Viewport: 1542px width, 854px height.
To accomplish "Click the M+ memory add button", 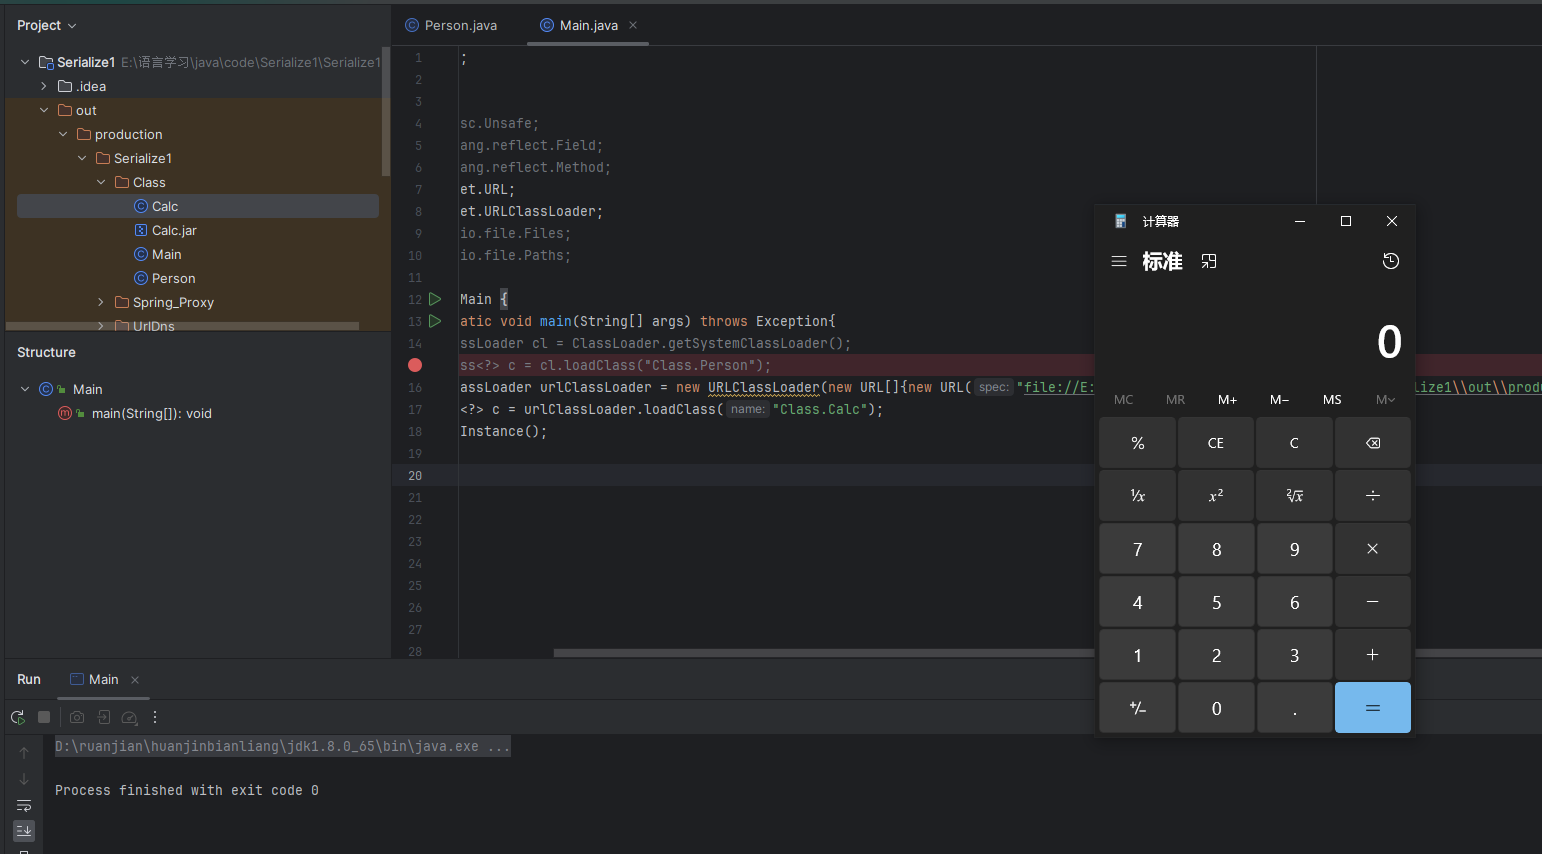I will (1228, 399).
